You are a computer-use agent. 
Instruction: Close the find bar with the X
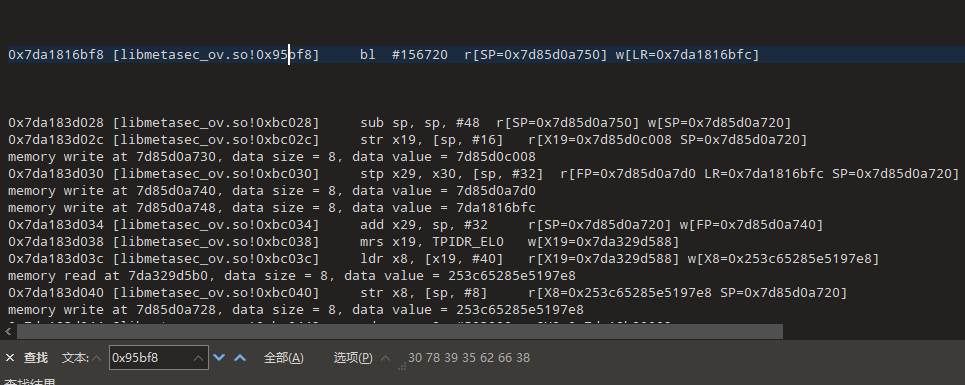[10, 357]
